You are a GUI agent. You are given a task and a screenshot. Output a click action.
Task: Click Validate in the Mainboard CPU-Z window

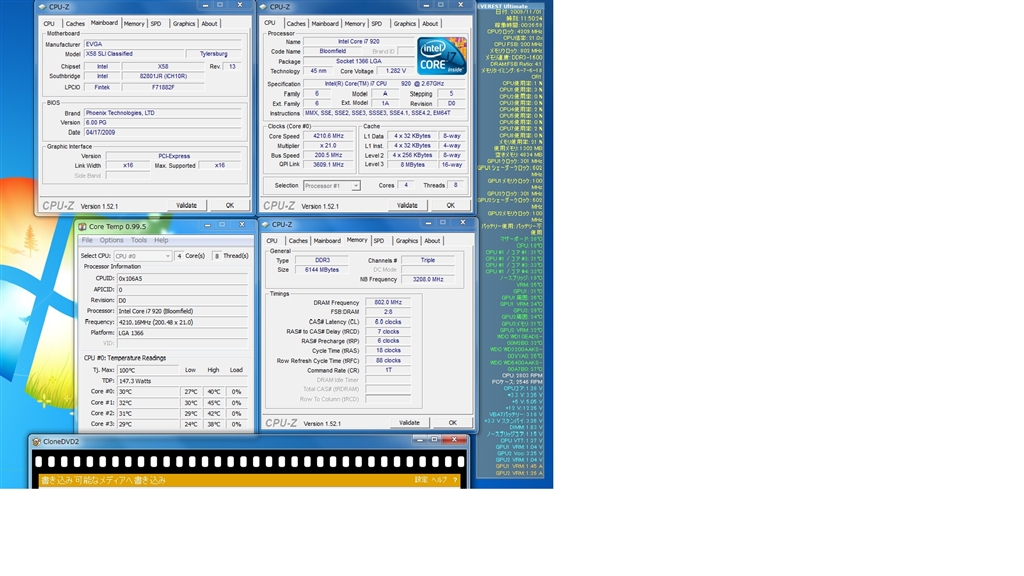pos(187,206)
